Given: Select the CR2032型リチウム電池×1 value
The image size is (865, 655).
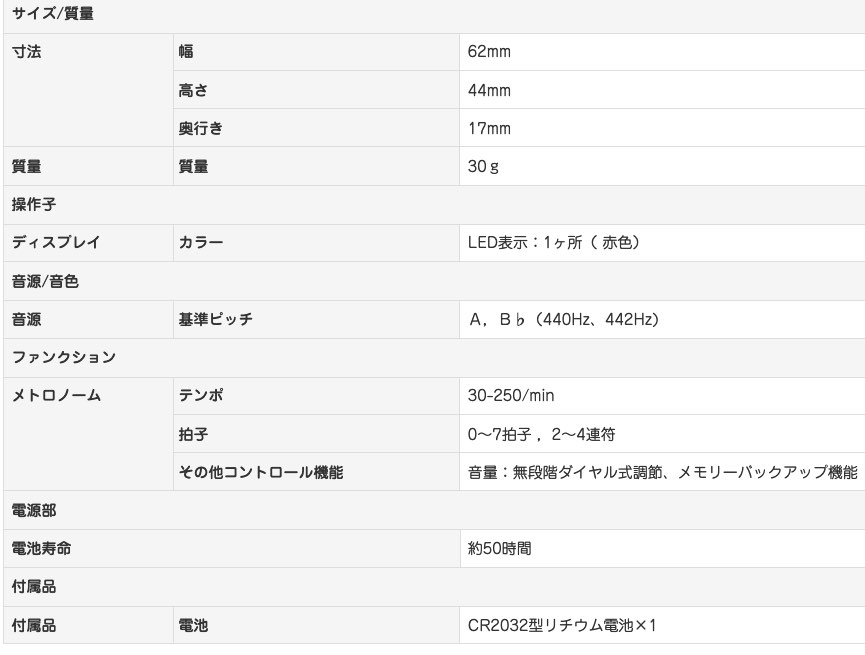Looking at the screenshot, I should tap(562, 625).
